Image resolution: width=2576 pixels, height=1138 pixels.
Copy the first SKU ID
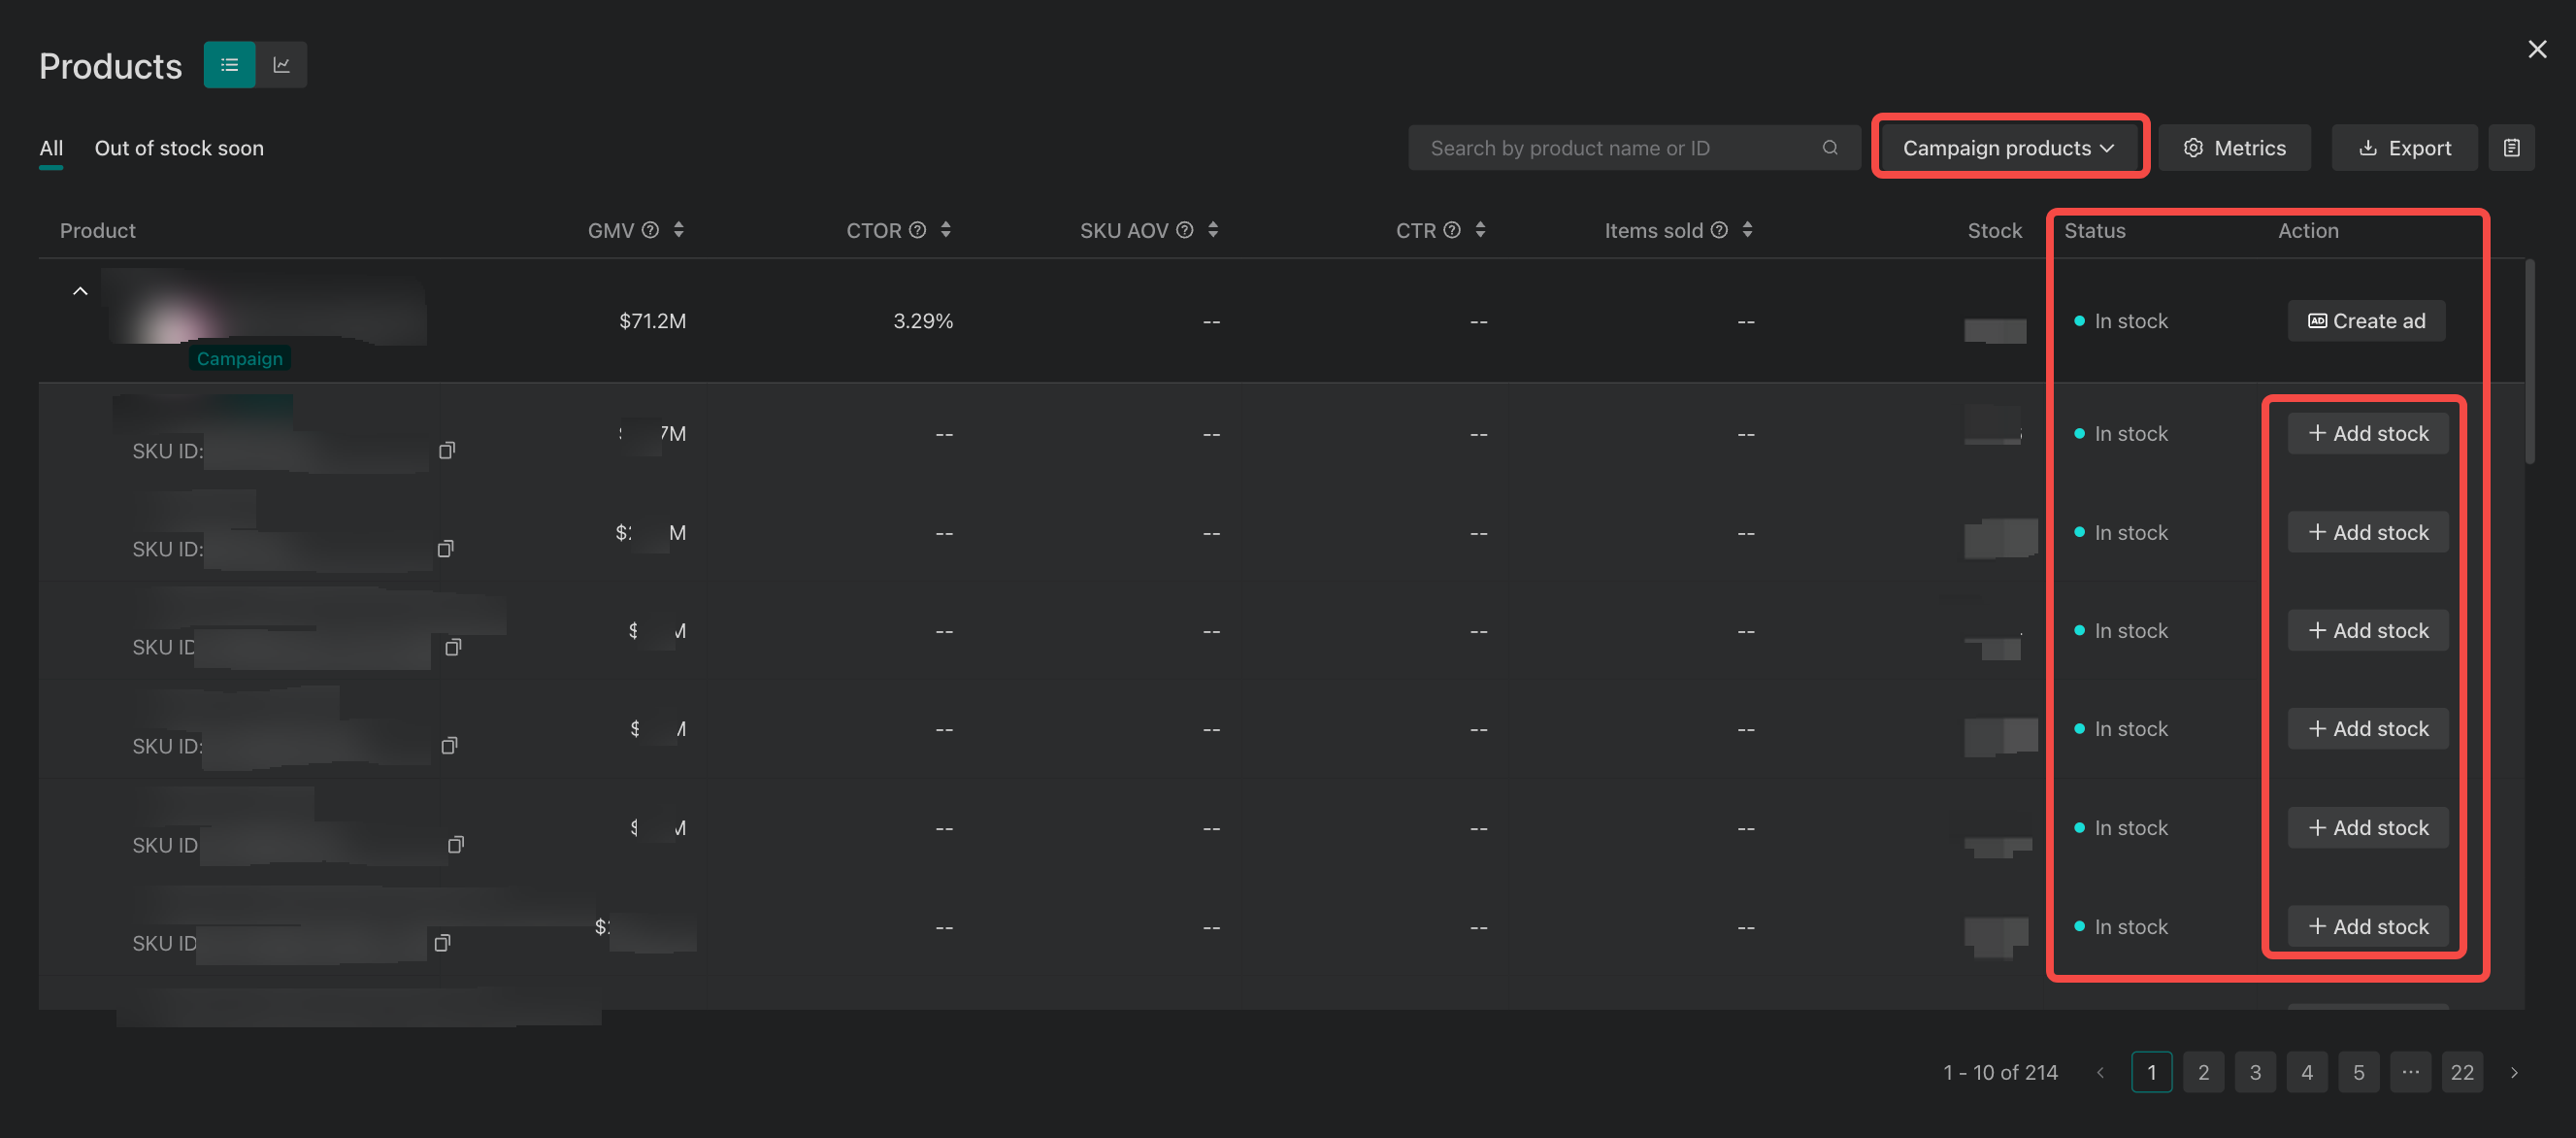click(446, 451)
